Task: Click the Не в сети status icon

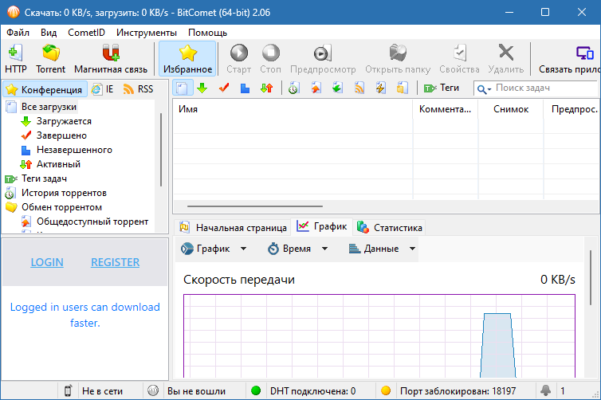Action: click(x=67, y=391)
